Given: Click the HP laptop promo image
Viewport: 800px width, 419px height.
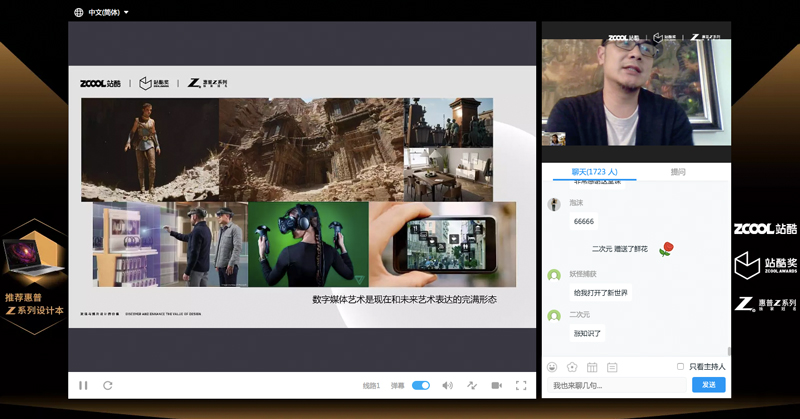Looking at the screenshot, I should (x=32, y=258).
